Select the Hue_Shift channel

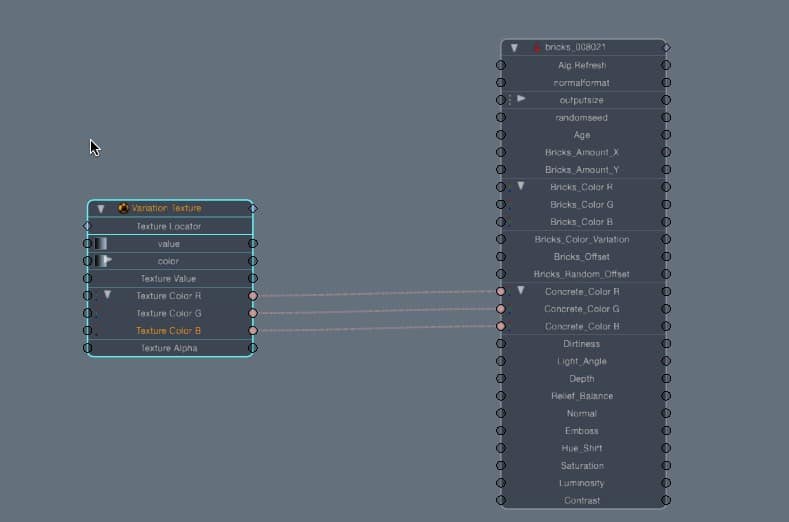582,448
